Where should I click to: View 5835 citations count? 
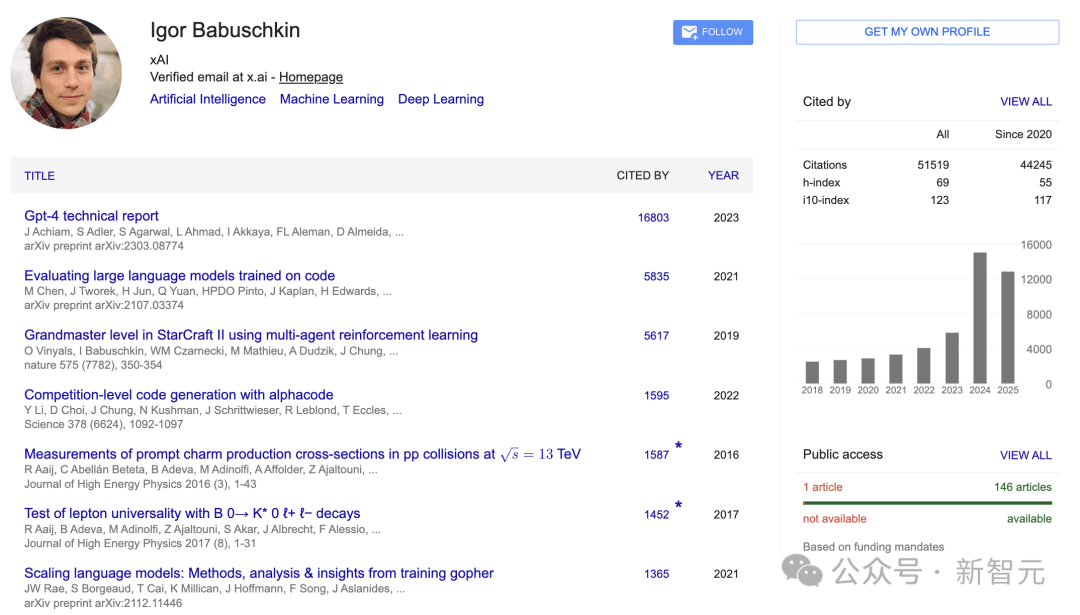click(656, 276)
